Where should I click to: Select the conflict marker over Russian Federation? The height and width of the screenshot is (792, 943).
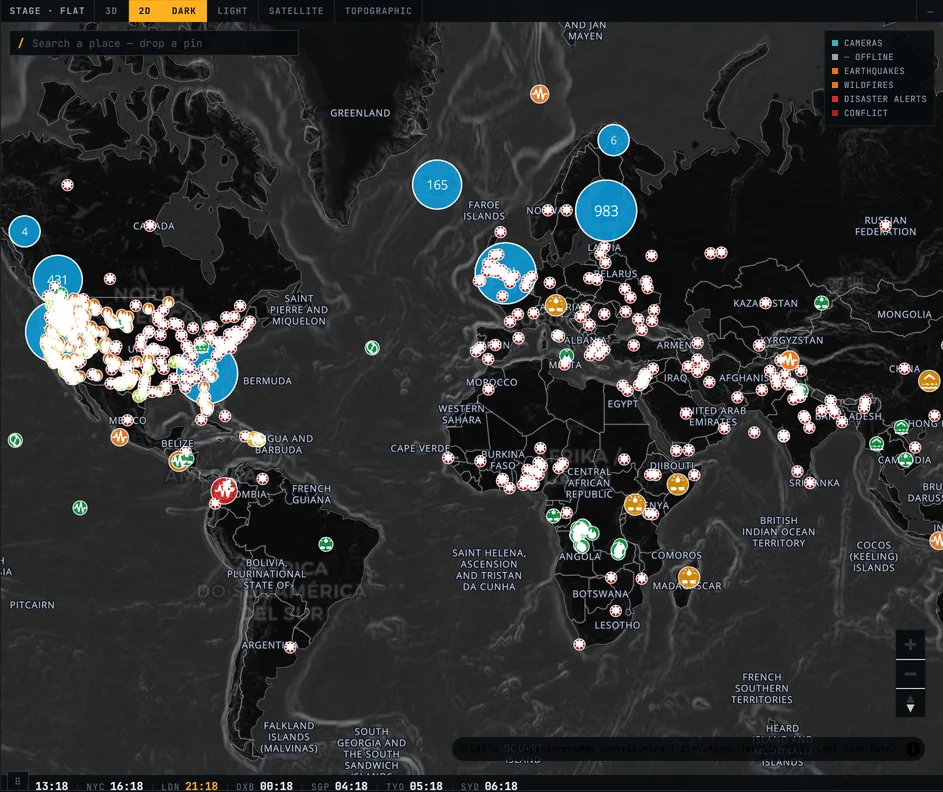coord(885,226)
